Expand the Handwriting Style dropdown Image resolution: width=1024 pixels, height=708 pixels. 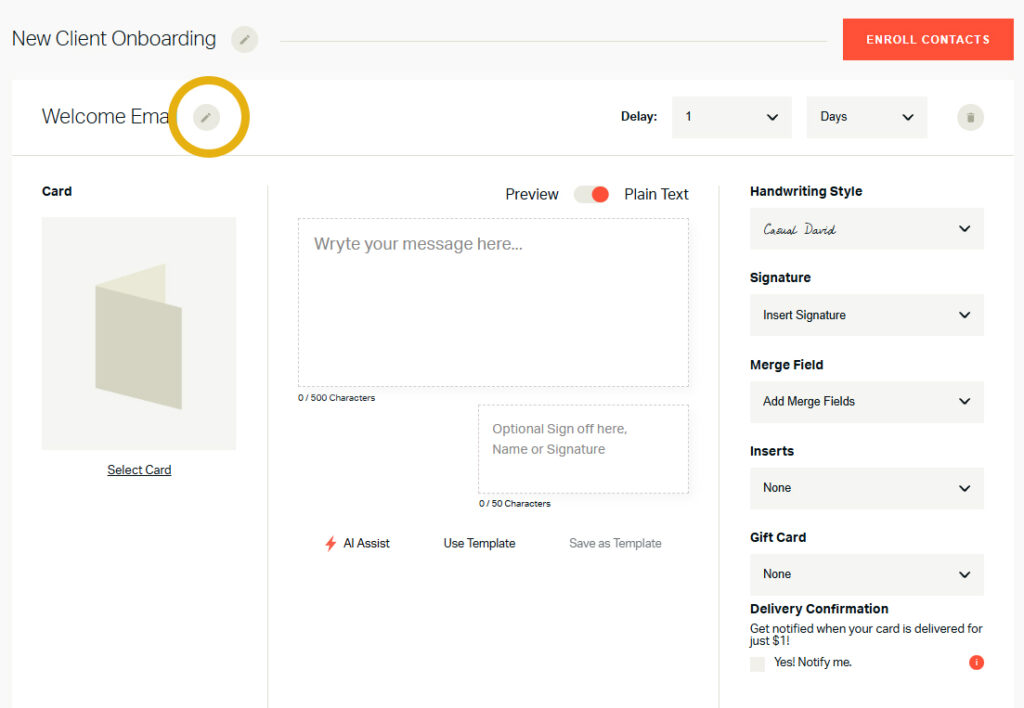pos(866,229)
